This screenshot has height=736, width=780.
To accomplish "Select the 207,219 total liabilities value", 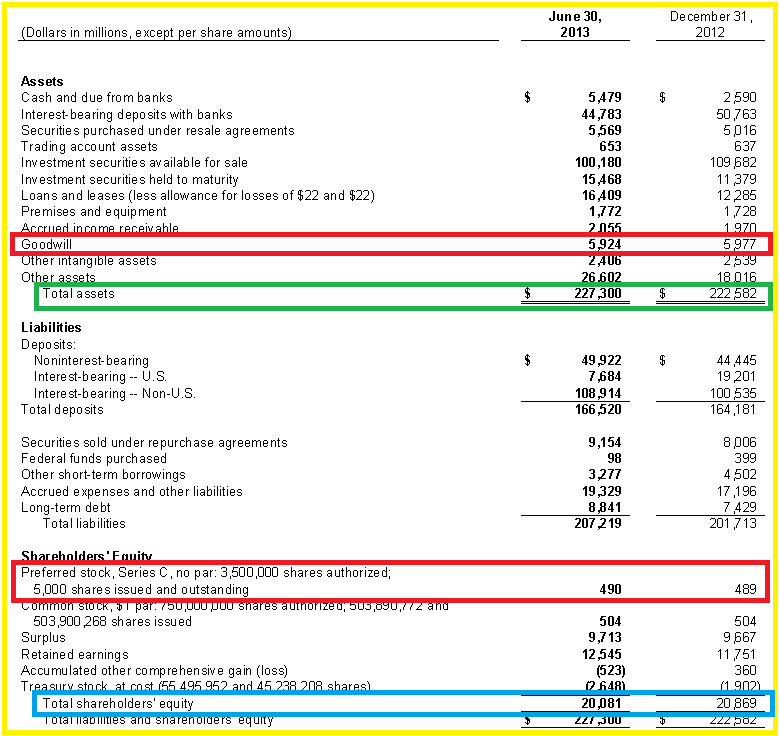I will 598,523.
